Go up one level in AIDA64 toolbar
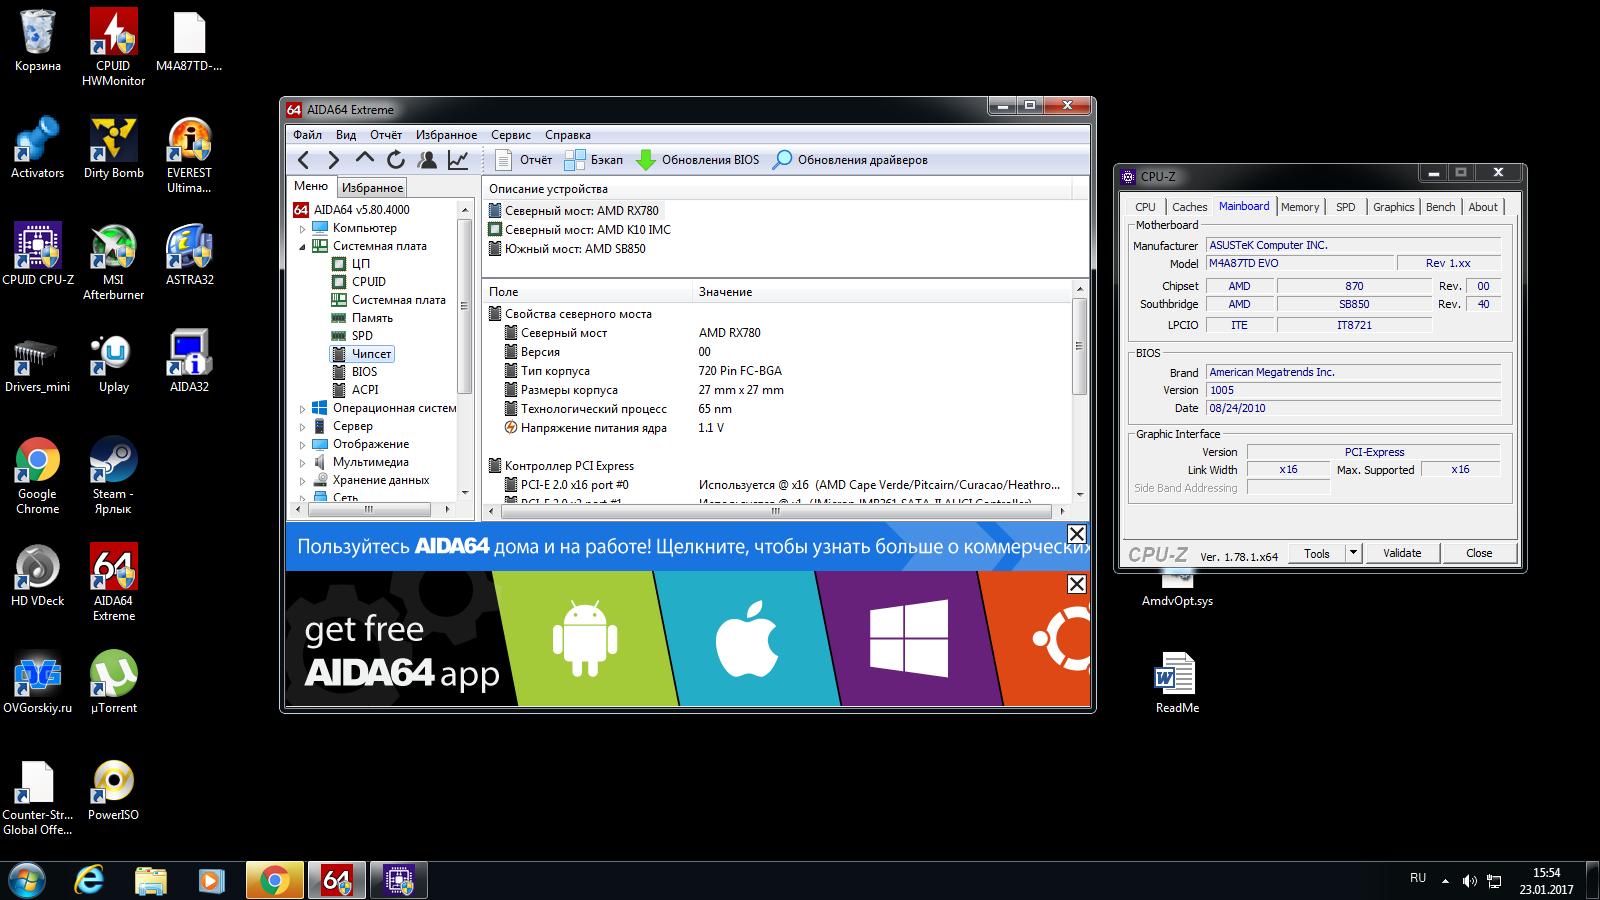Screen dimensions: 1600x900 [x=365, y=159]
